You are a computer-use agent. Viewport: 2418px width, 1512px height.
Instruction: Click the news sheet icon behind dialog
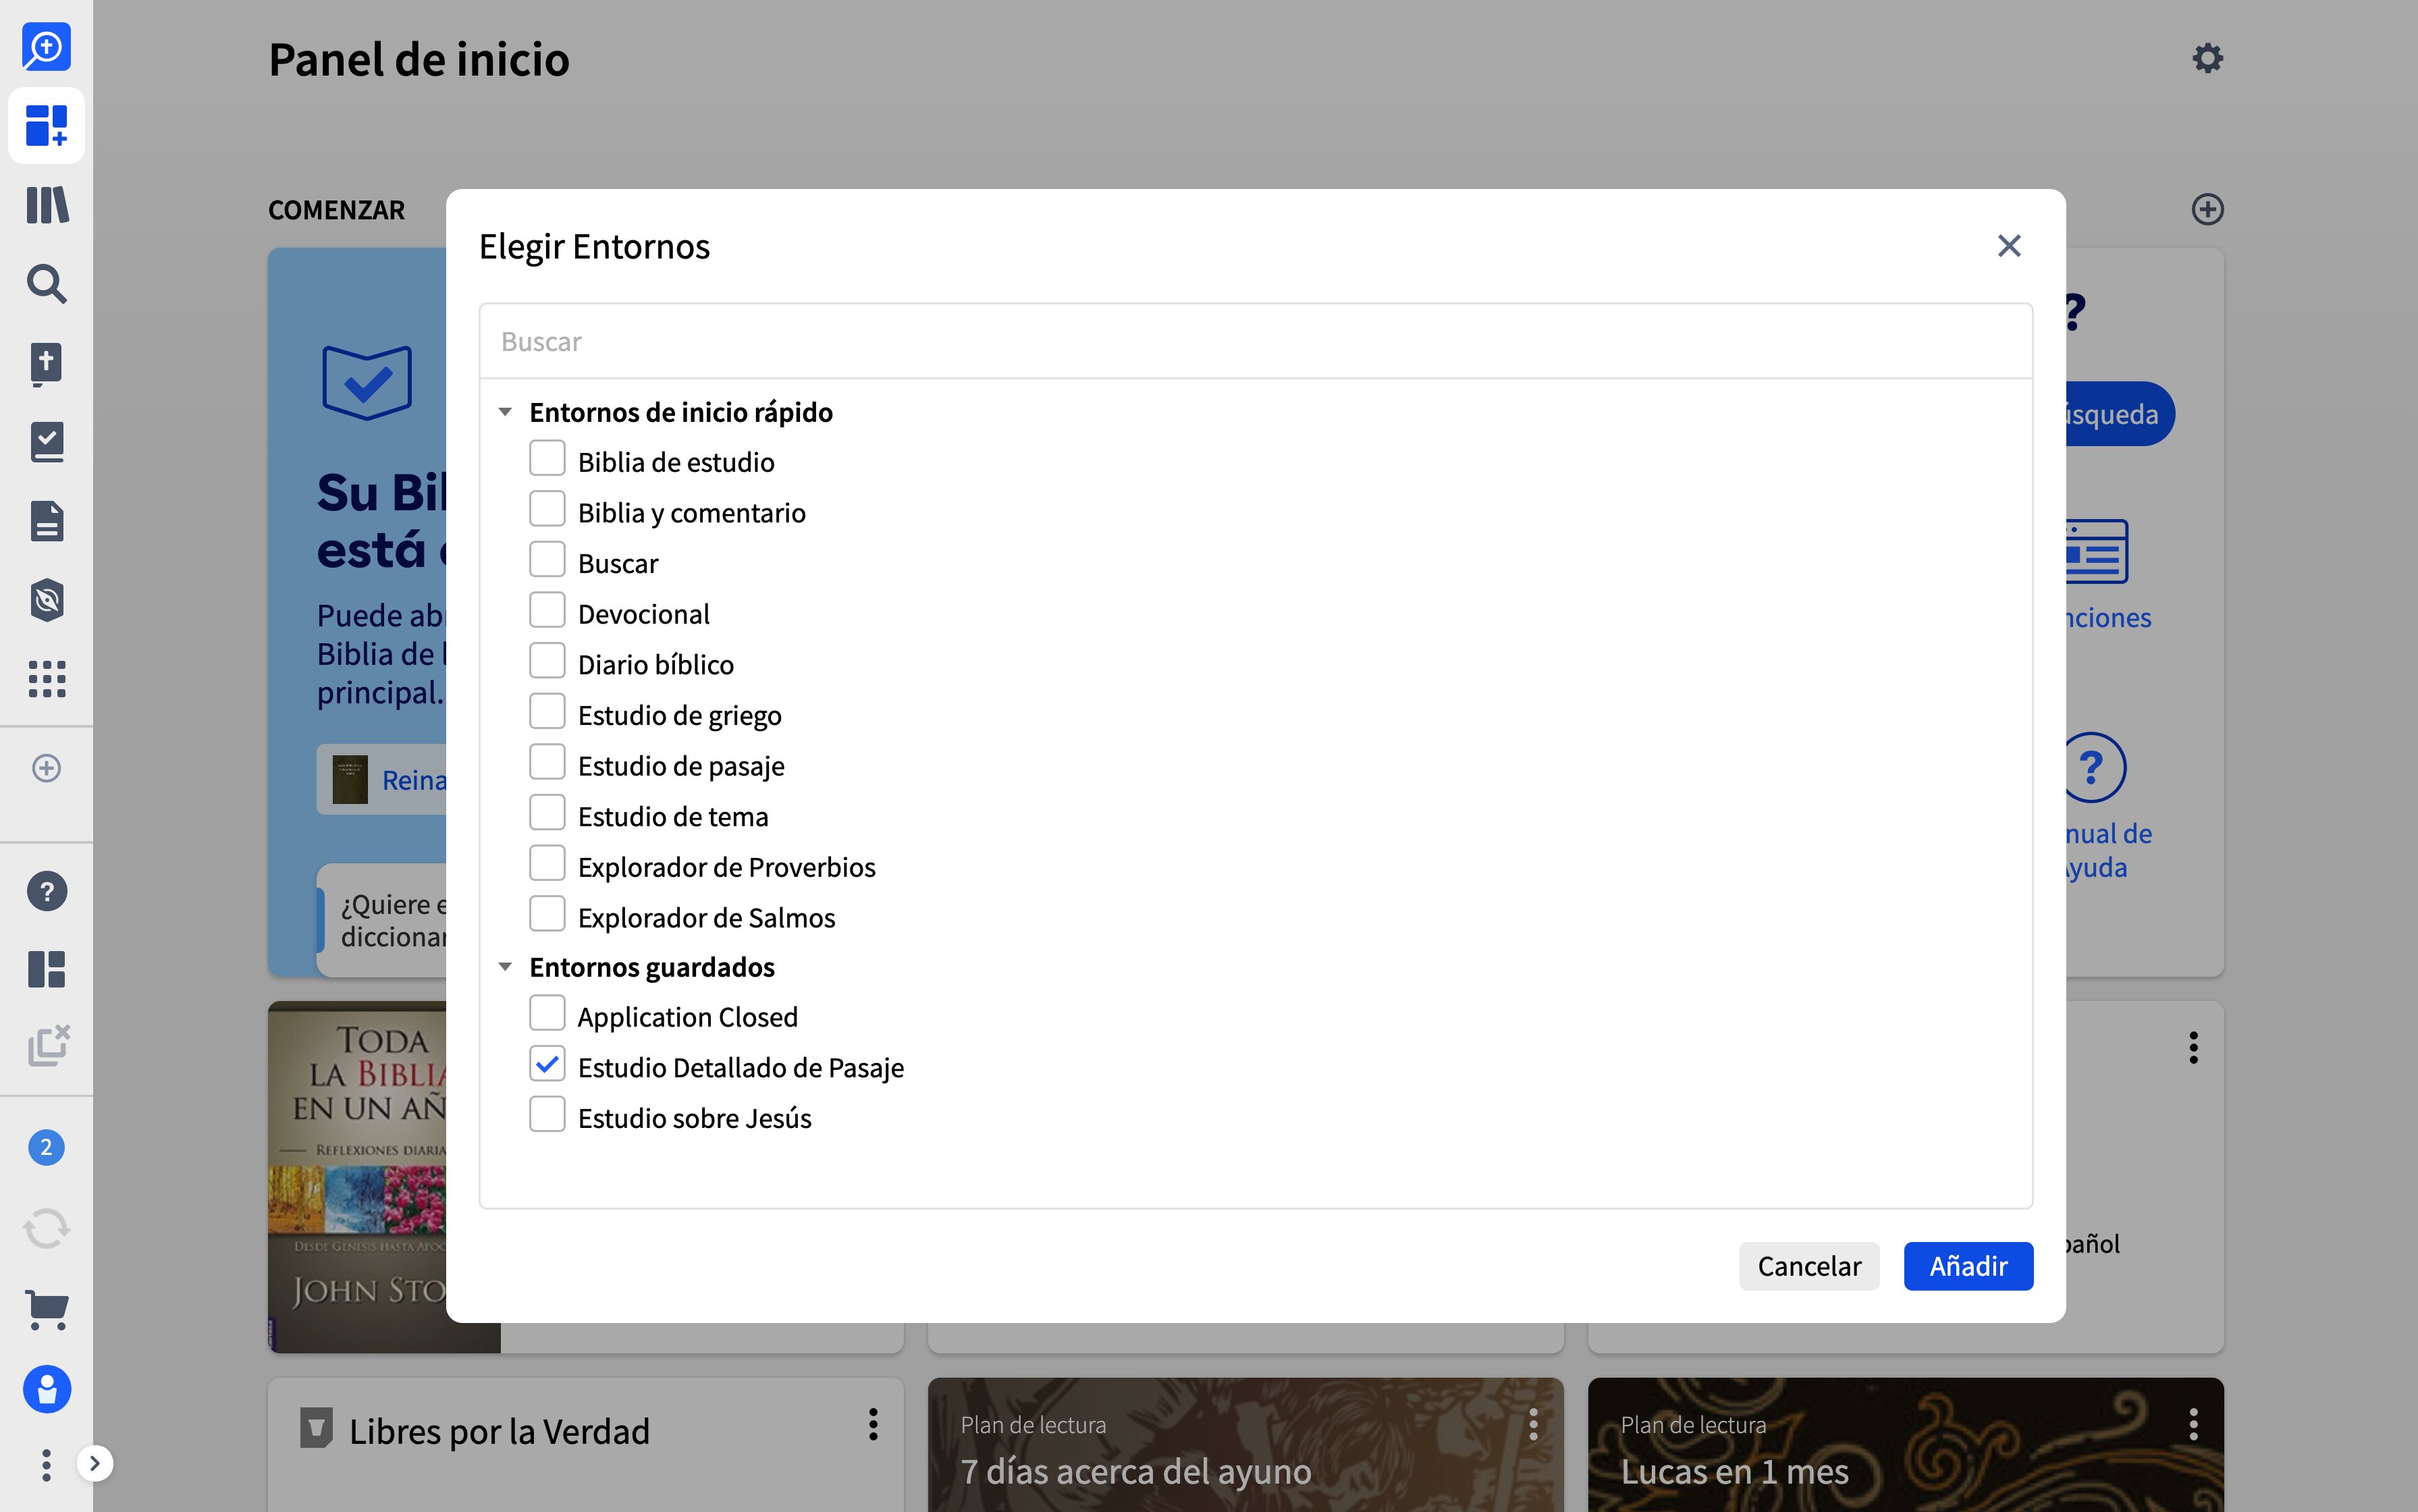pos(2096,551)
